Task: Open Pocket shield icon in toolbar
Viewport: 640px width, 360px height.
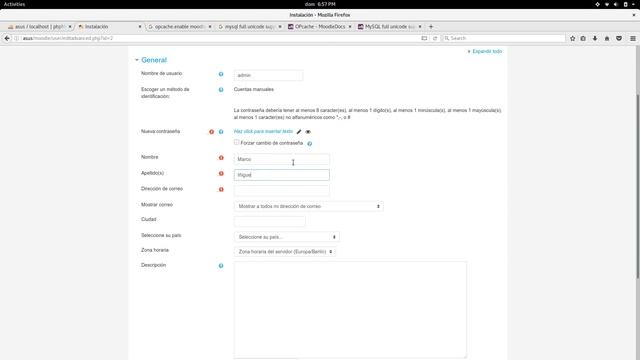Action: [619, 38]
